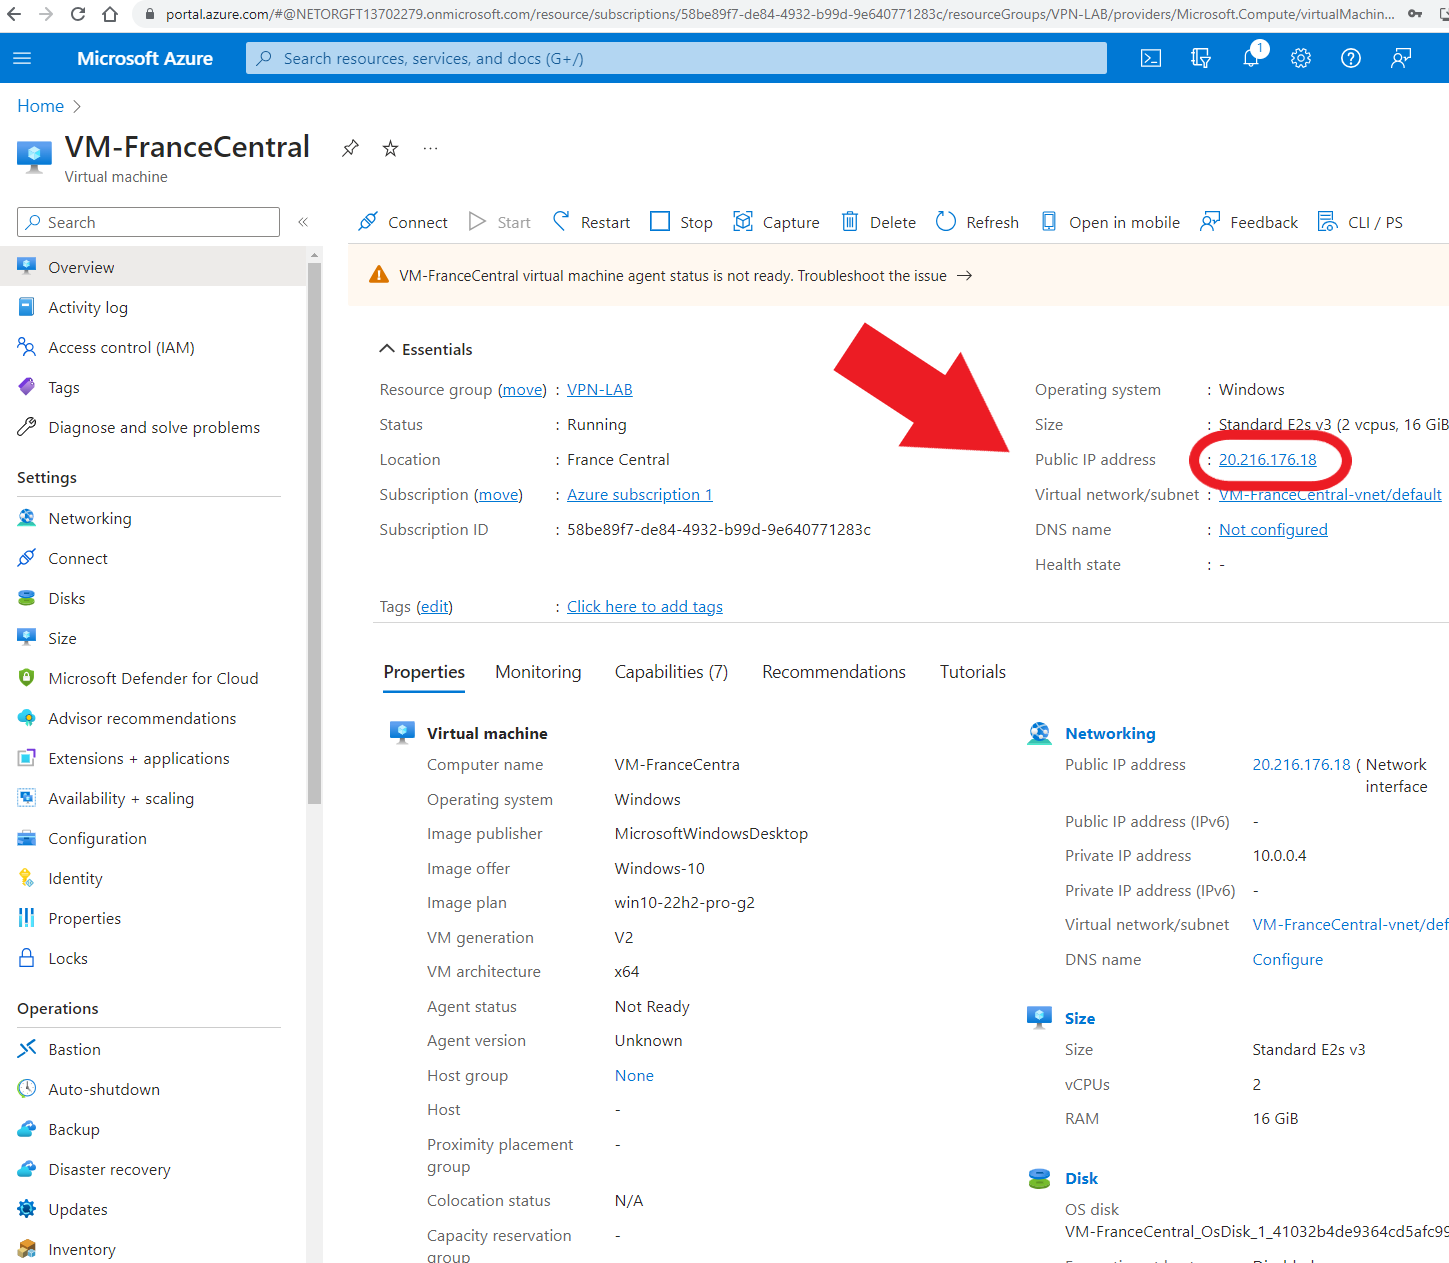1449x1263 pixels.
Task: Click Troubleshoot the issue arrow in warning
Action: tap(965, 276)
